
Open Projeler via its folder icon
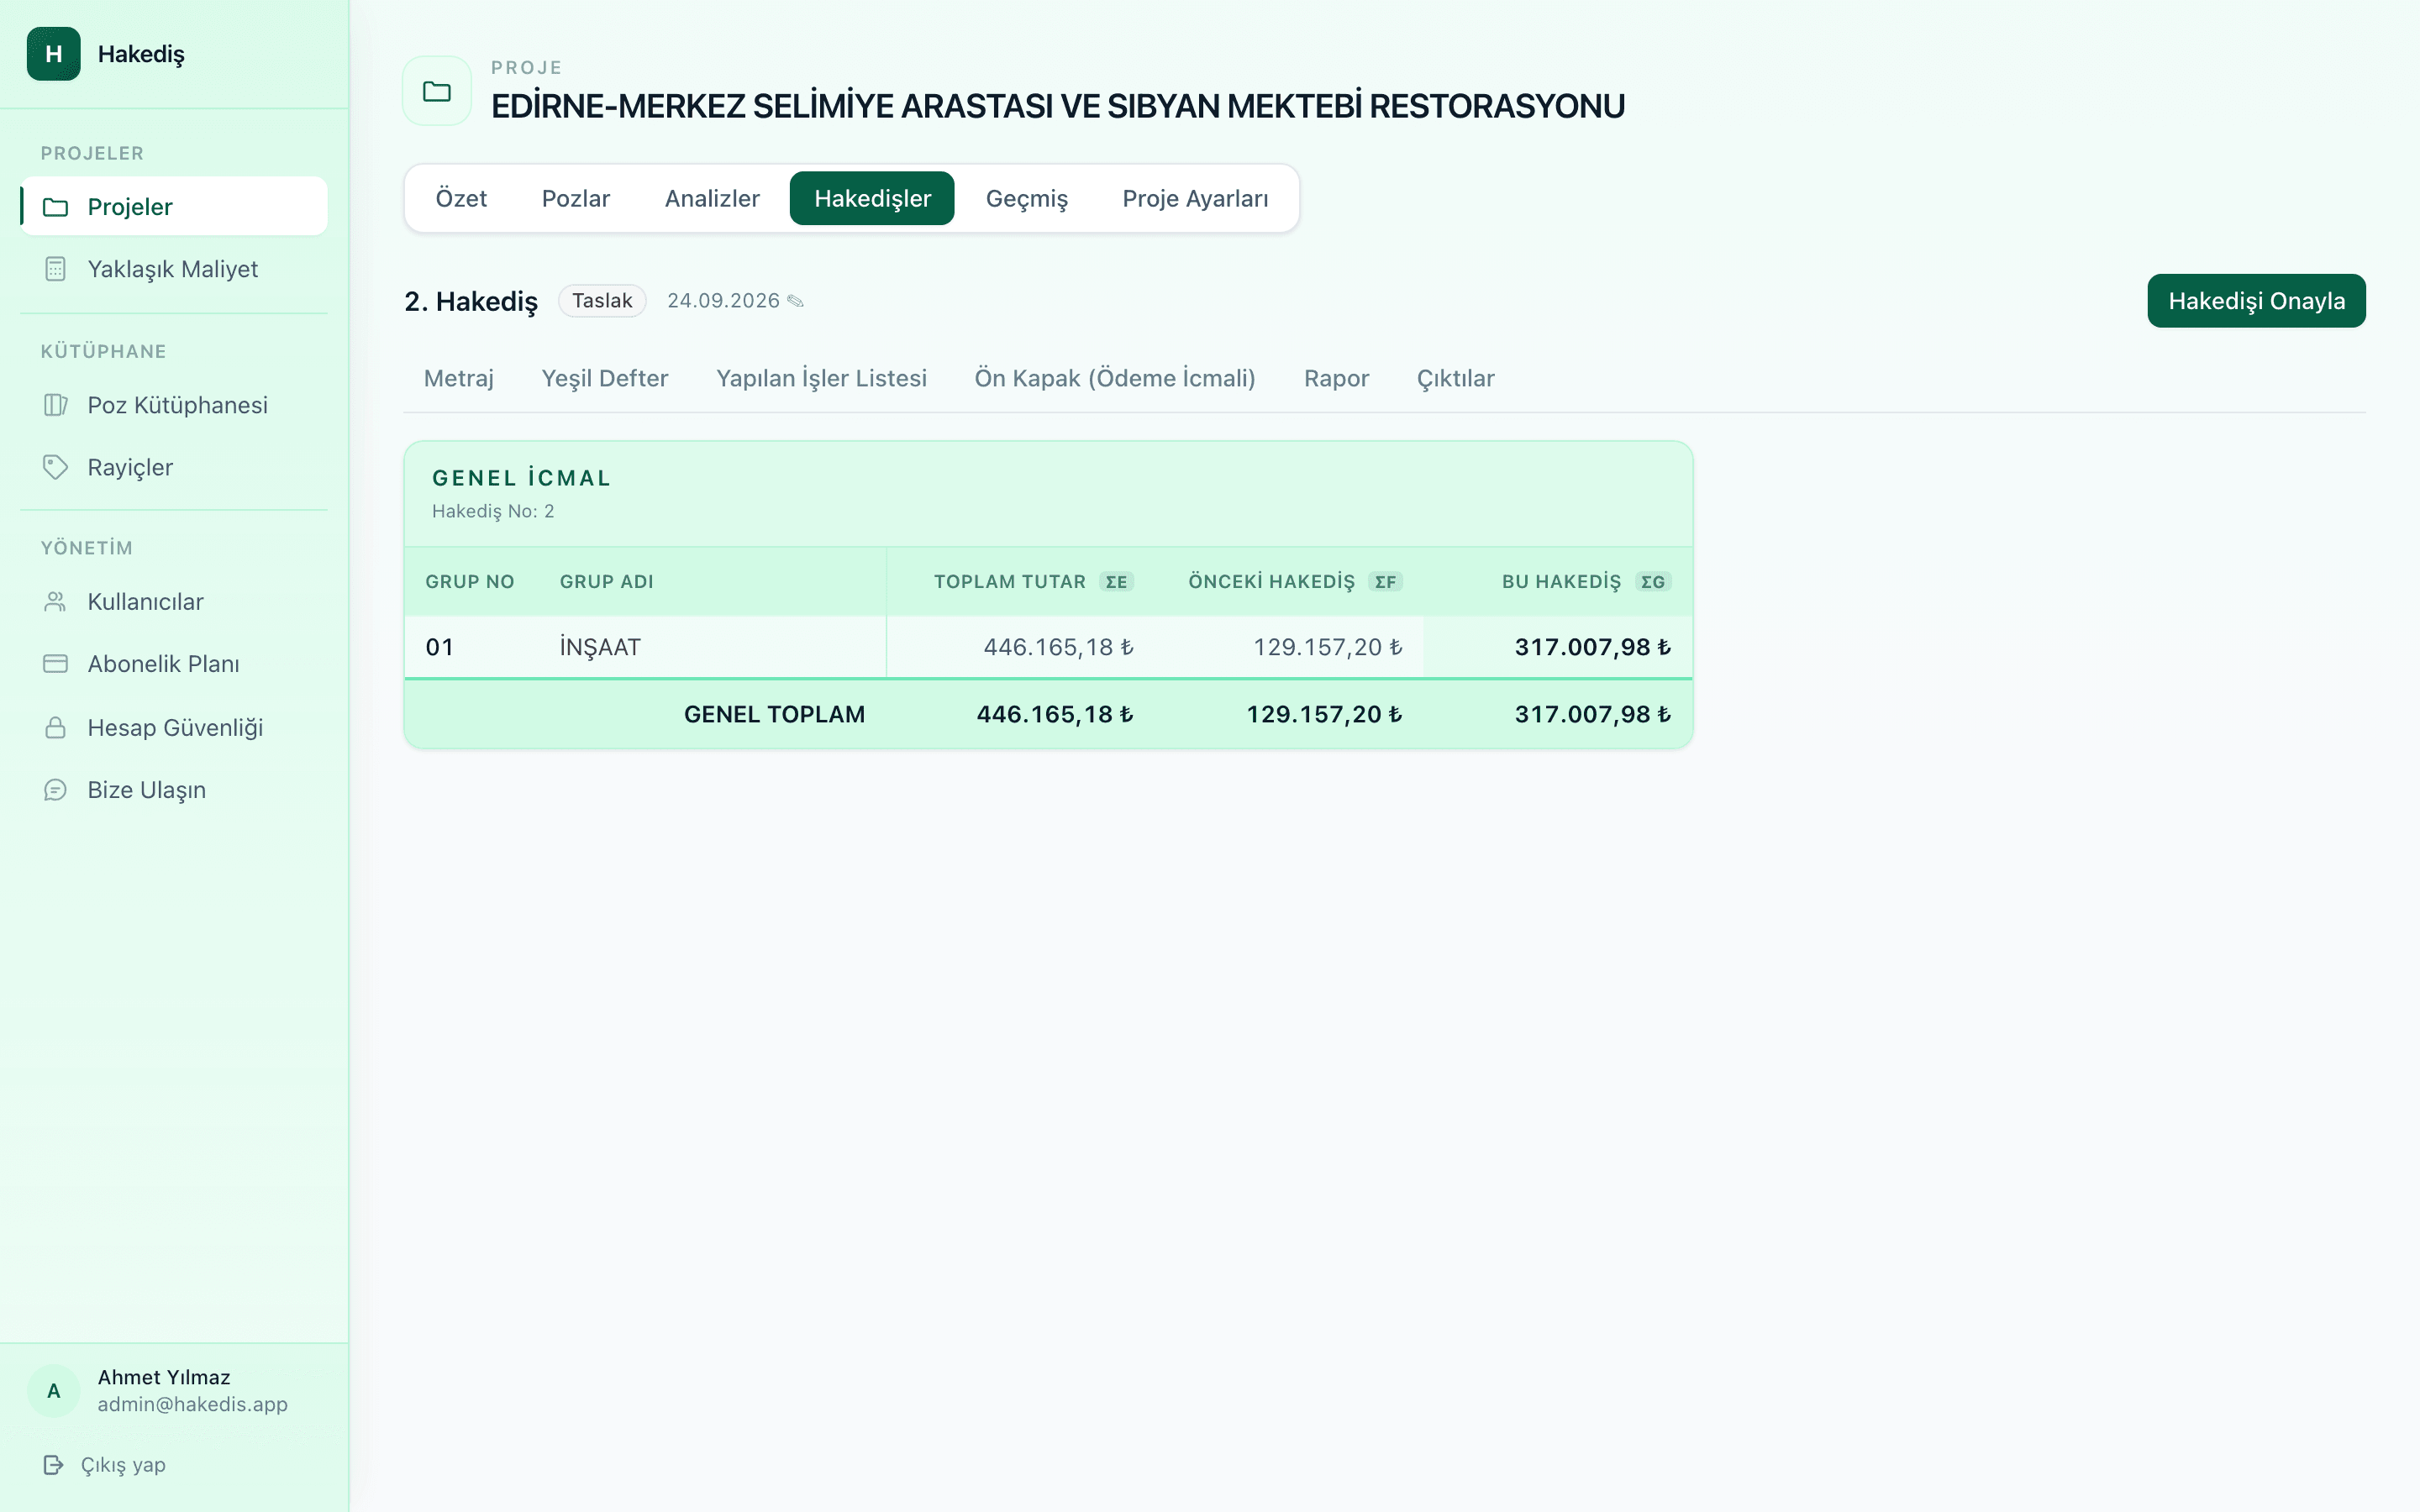pos(56,207)
